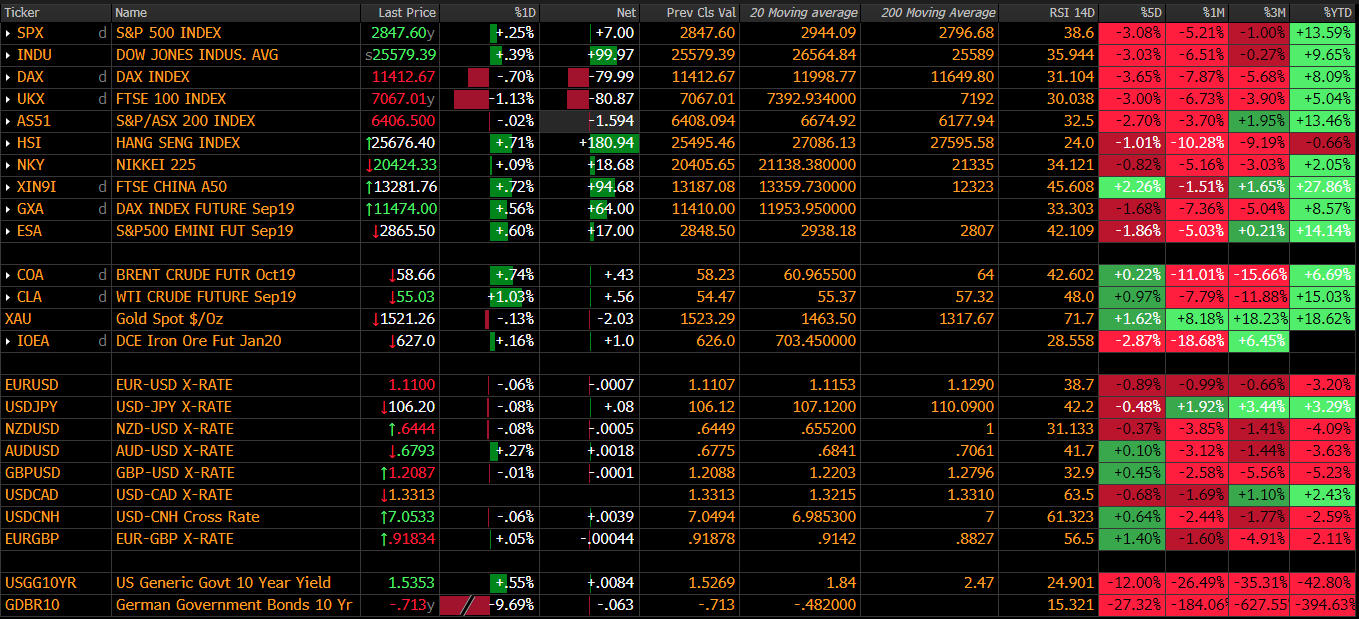Viewport: 1359px width, 619px height.
Task: Click the delayed 'd' marker on UKX row
Action: [x=102, y=99]
